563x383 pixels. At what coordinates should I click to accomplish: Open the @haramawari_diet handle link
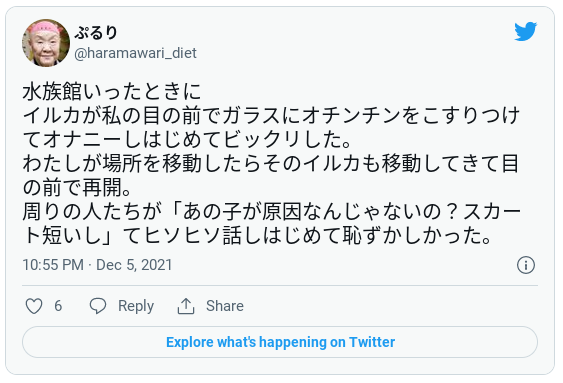tap(135, 53)
